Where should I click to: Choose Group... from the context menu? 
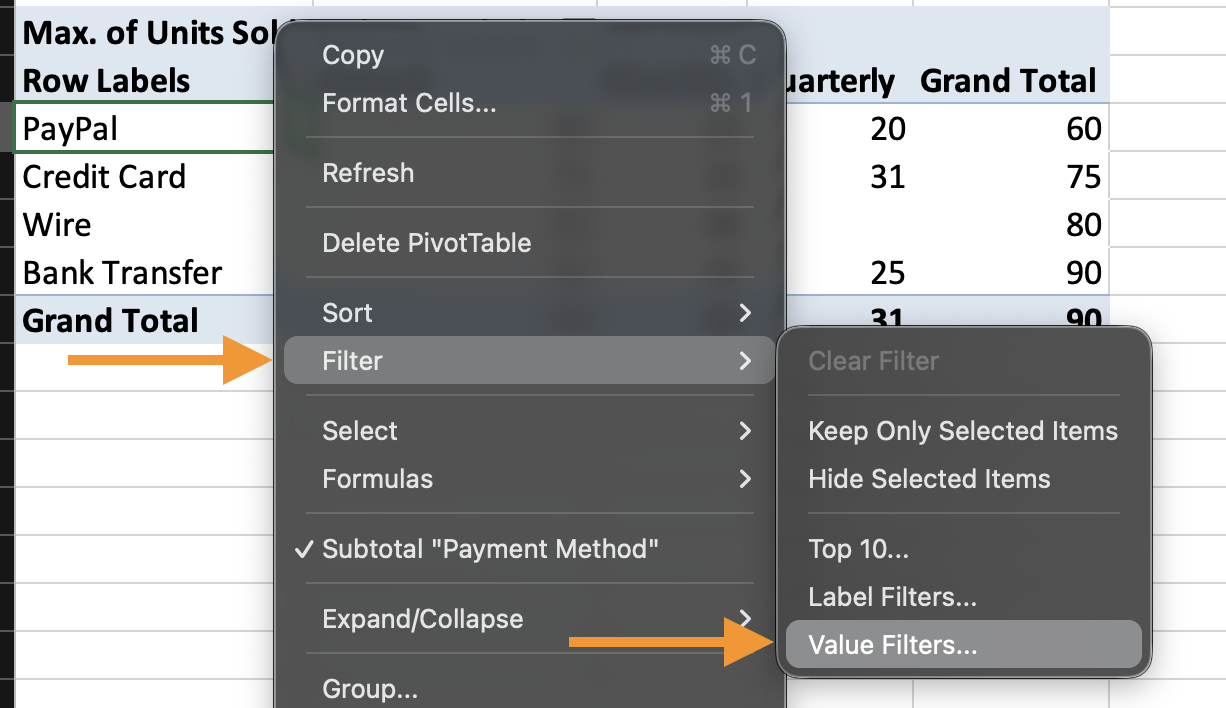point(370,689)
